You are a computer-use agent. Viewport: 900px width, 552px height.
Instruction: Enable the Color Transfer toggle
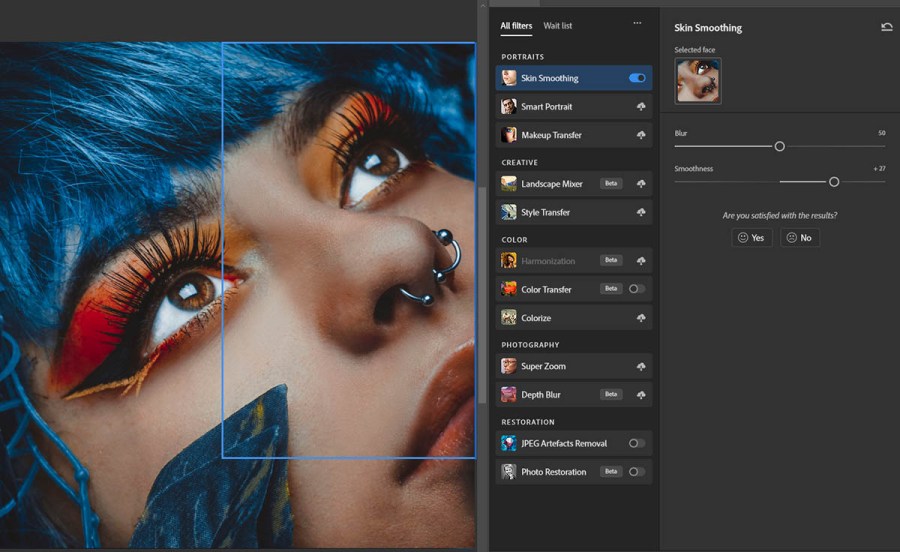(x=636, y=289)
